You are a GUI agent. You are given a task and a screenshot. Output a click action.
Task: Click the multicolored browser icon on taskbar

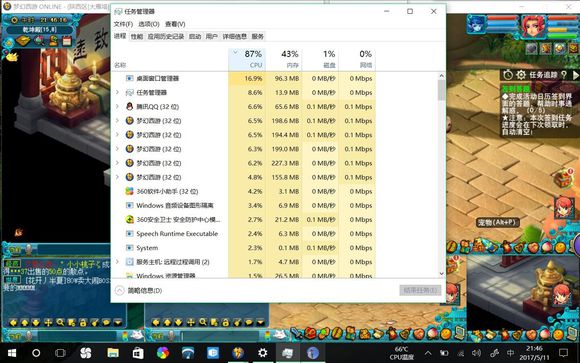(163, 353)
